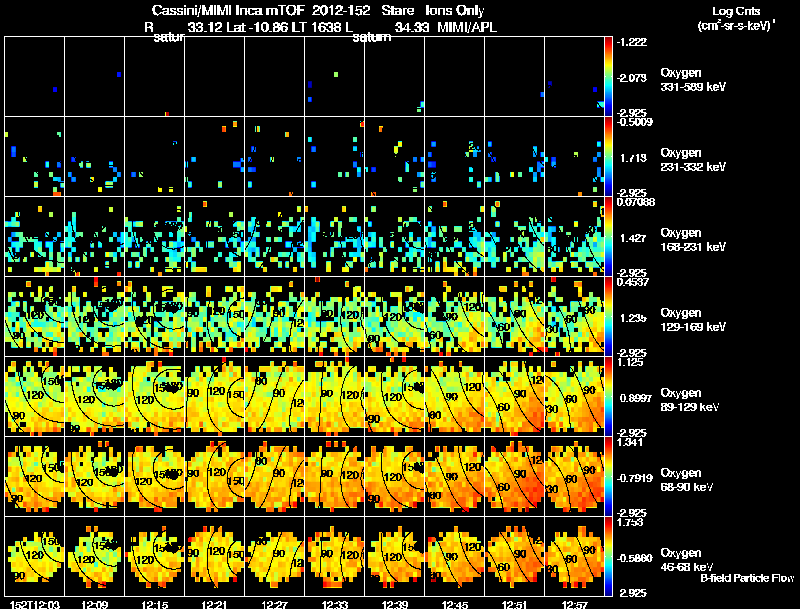800x609 pixels.
Task: Select the Oxygen 46-68 keV label
Action: tap(687, 560)
